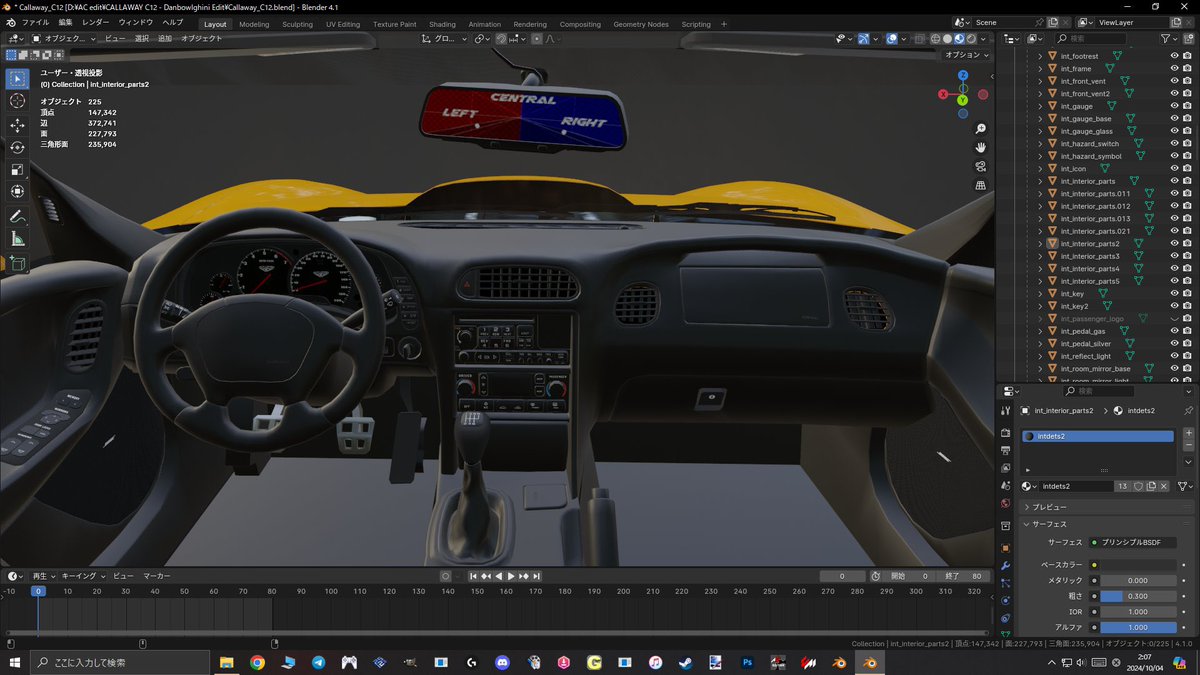Expand the int_gauge_glass tree row

(1040, 131)
